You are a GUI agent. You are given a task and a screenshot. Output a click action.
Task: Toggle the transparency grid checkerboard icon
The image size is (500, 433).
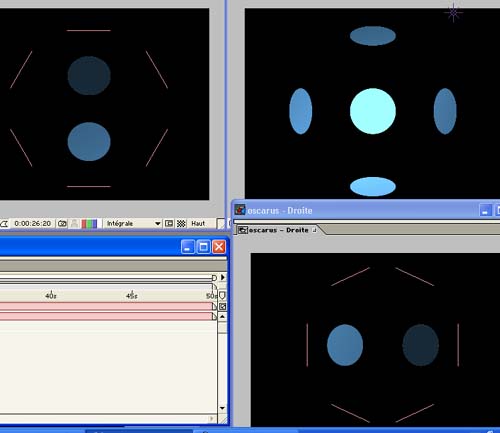181,223
